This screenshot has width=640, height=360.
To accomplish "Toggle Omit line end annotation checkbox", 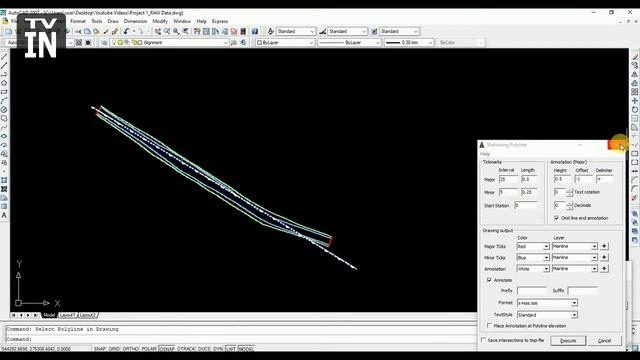I will click(x=556, y=218).
